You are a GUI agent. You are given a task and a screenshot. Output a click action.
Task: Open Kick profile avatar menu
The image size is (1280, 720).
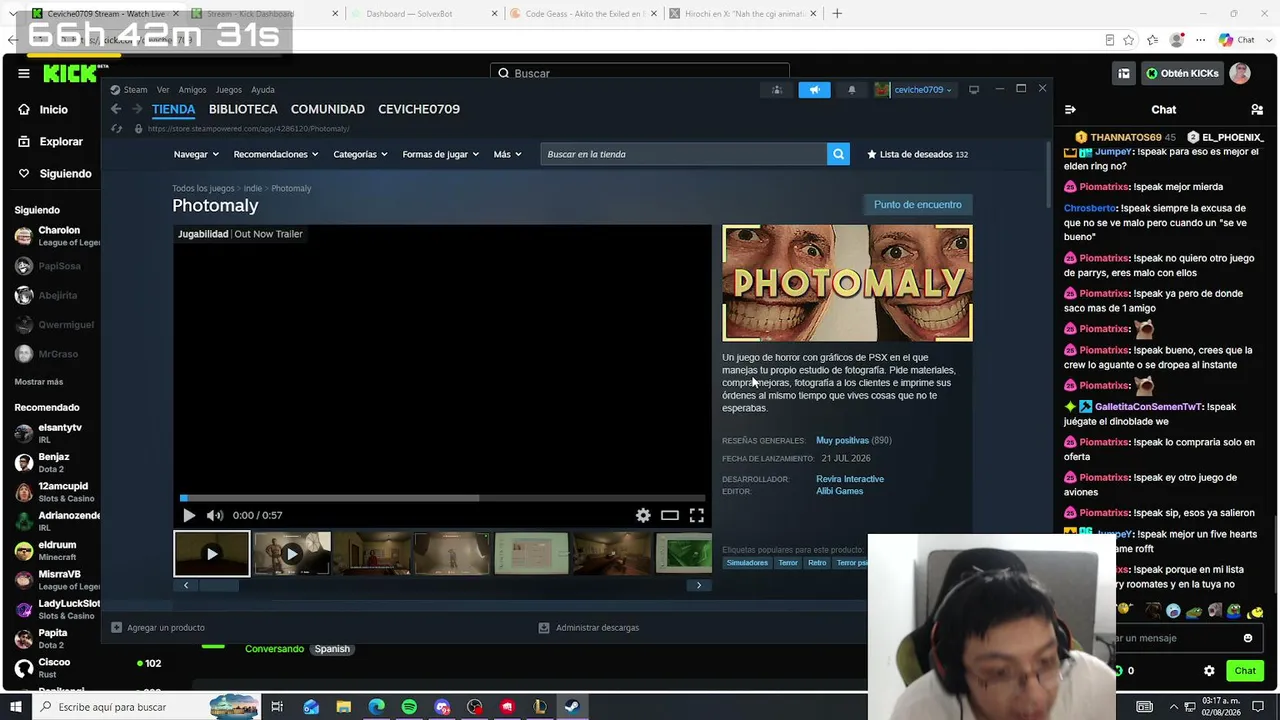click(1240, 73)
